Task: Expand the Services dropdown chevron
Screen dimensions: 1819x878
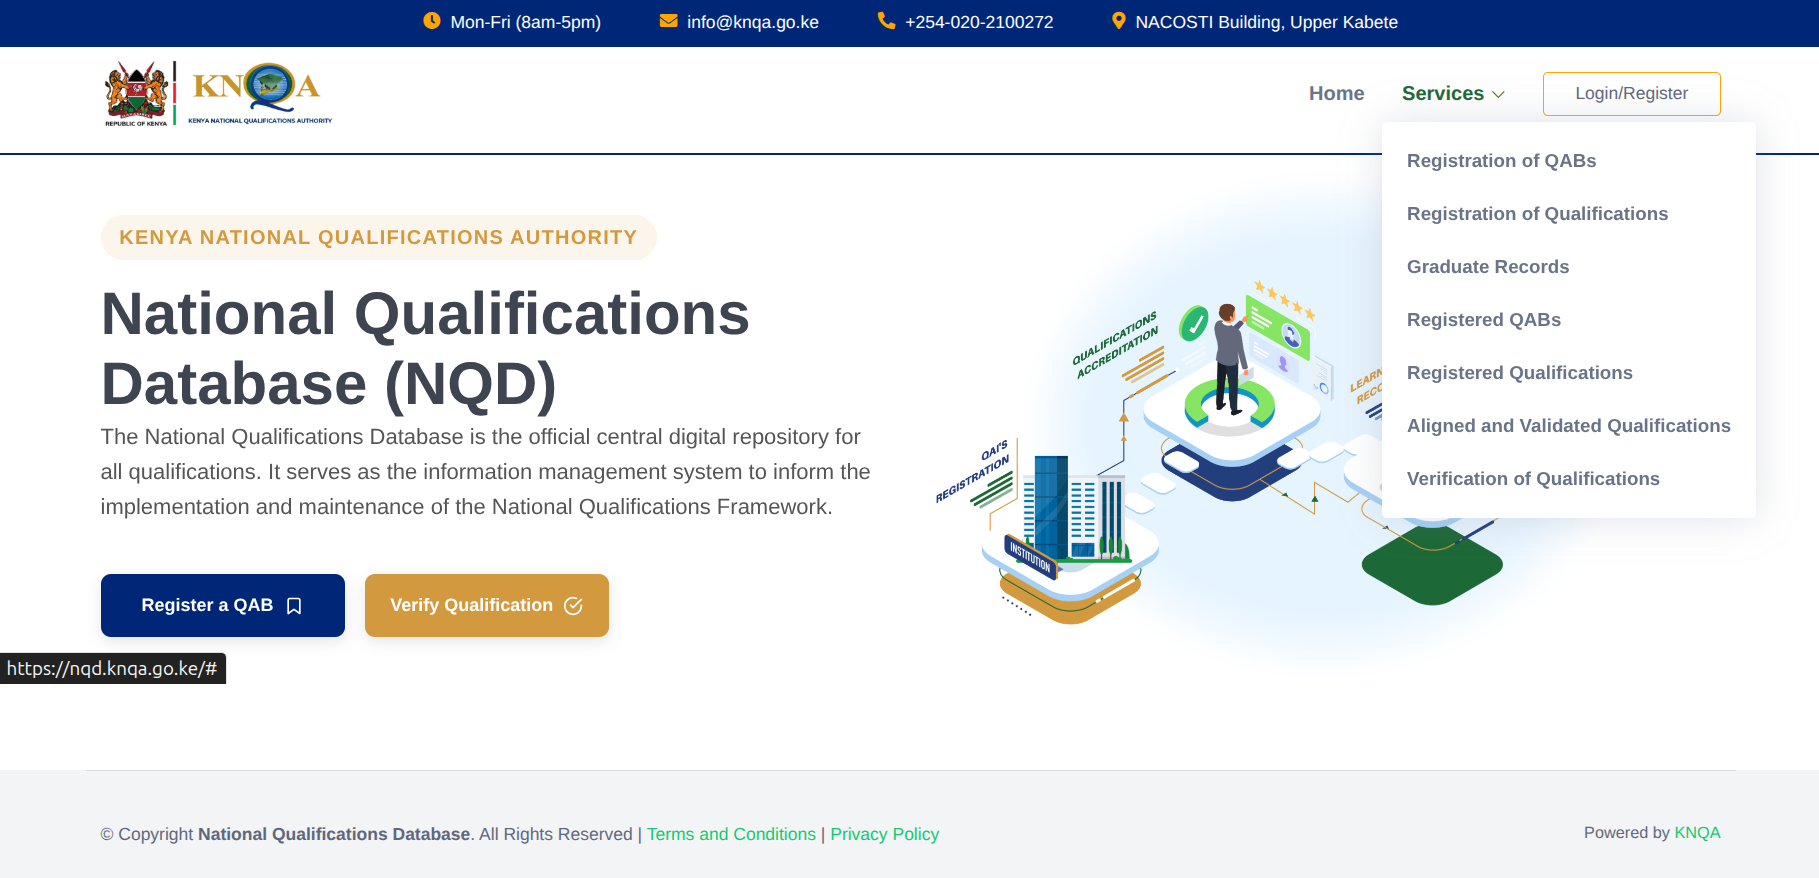Action: pos(1498,94)
